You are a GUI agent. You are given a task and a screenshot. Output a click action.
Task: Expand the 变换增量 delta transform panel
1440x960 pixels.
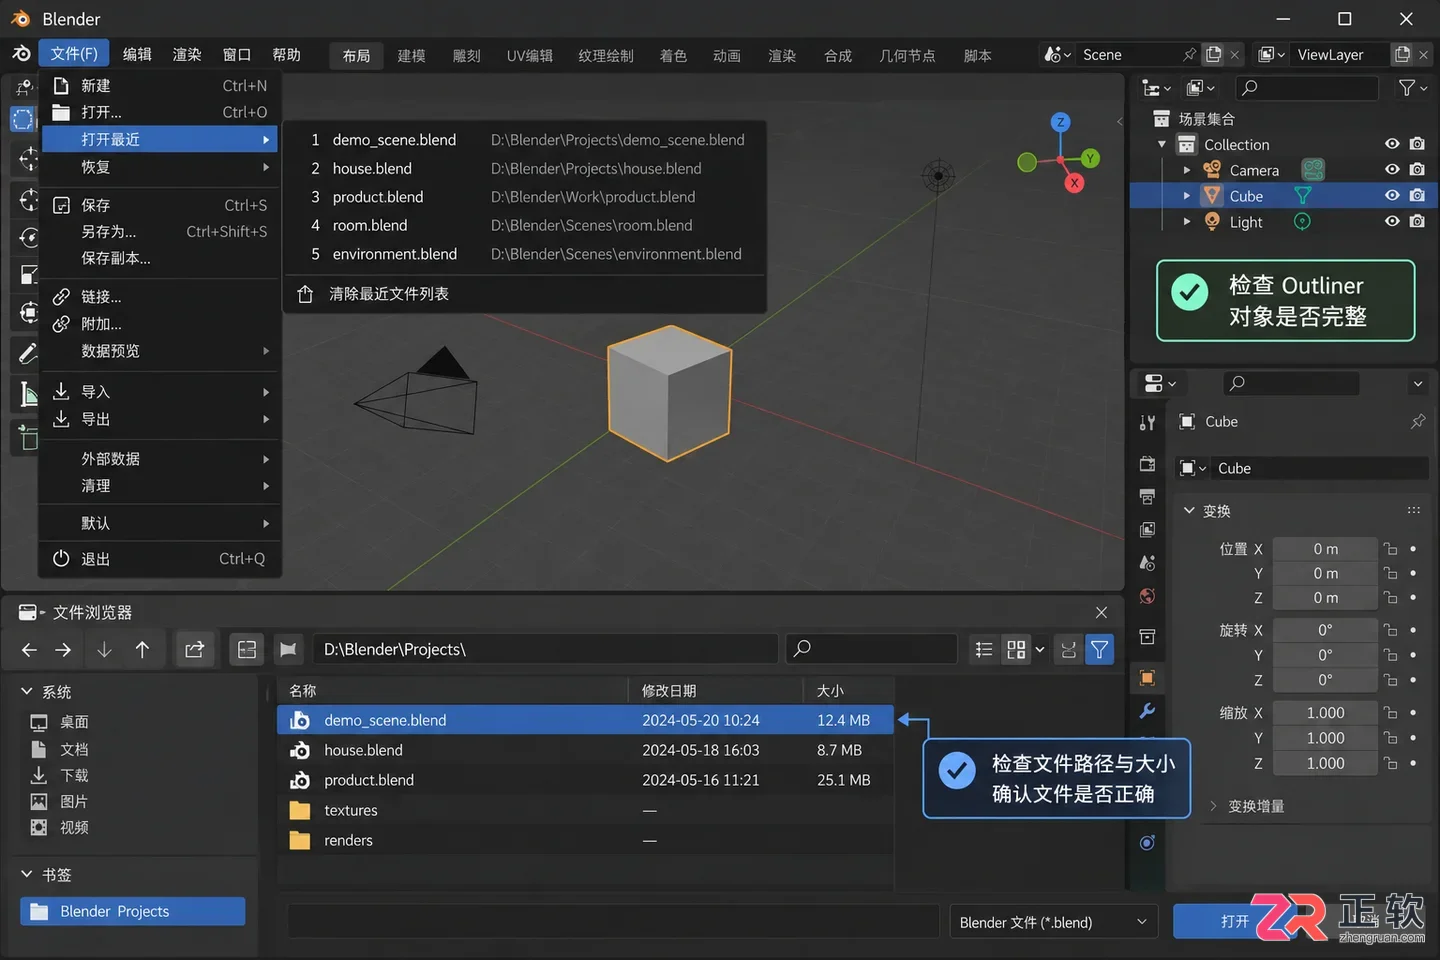click(x=1213, y=806)
